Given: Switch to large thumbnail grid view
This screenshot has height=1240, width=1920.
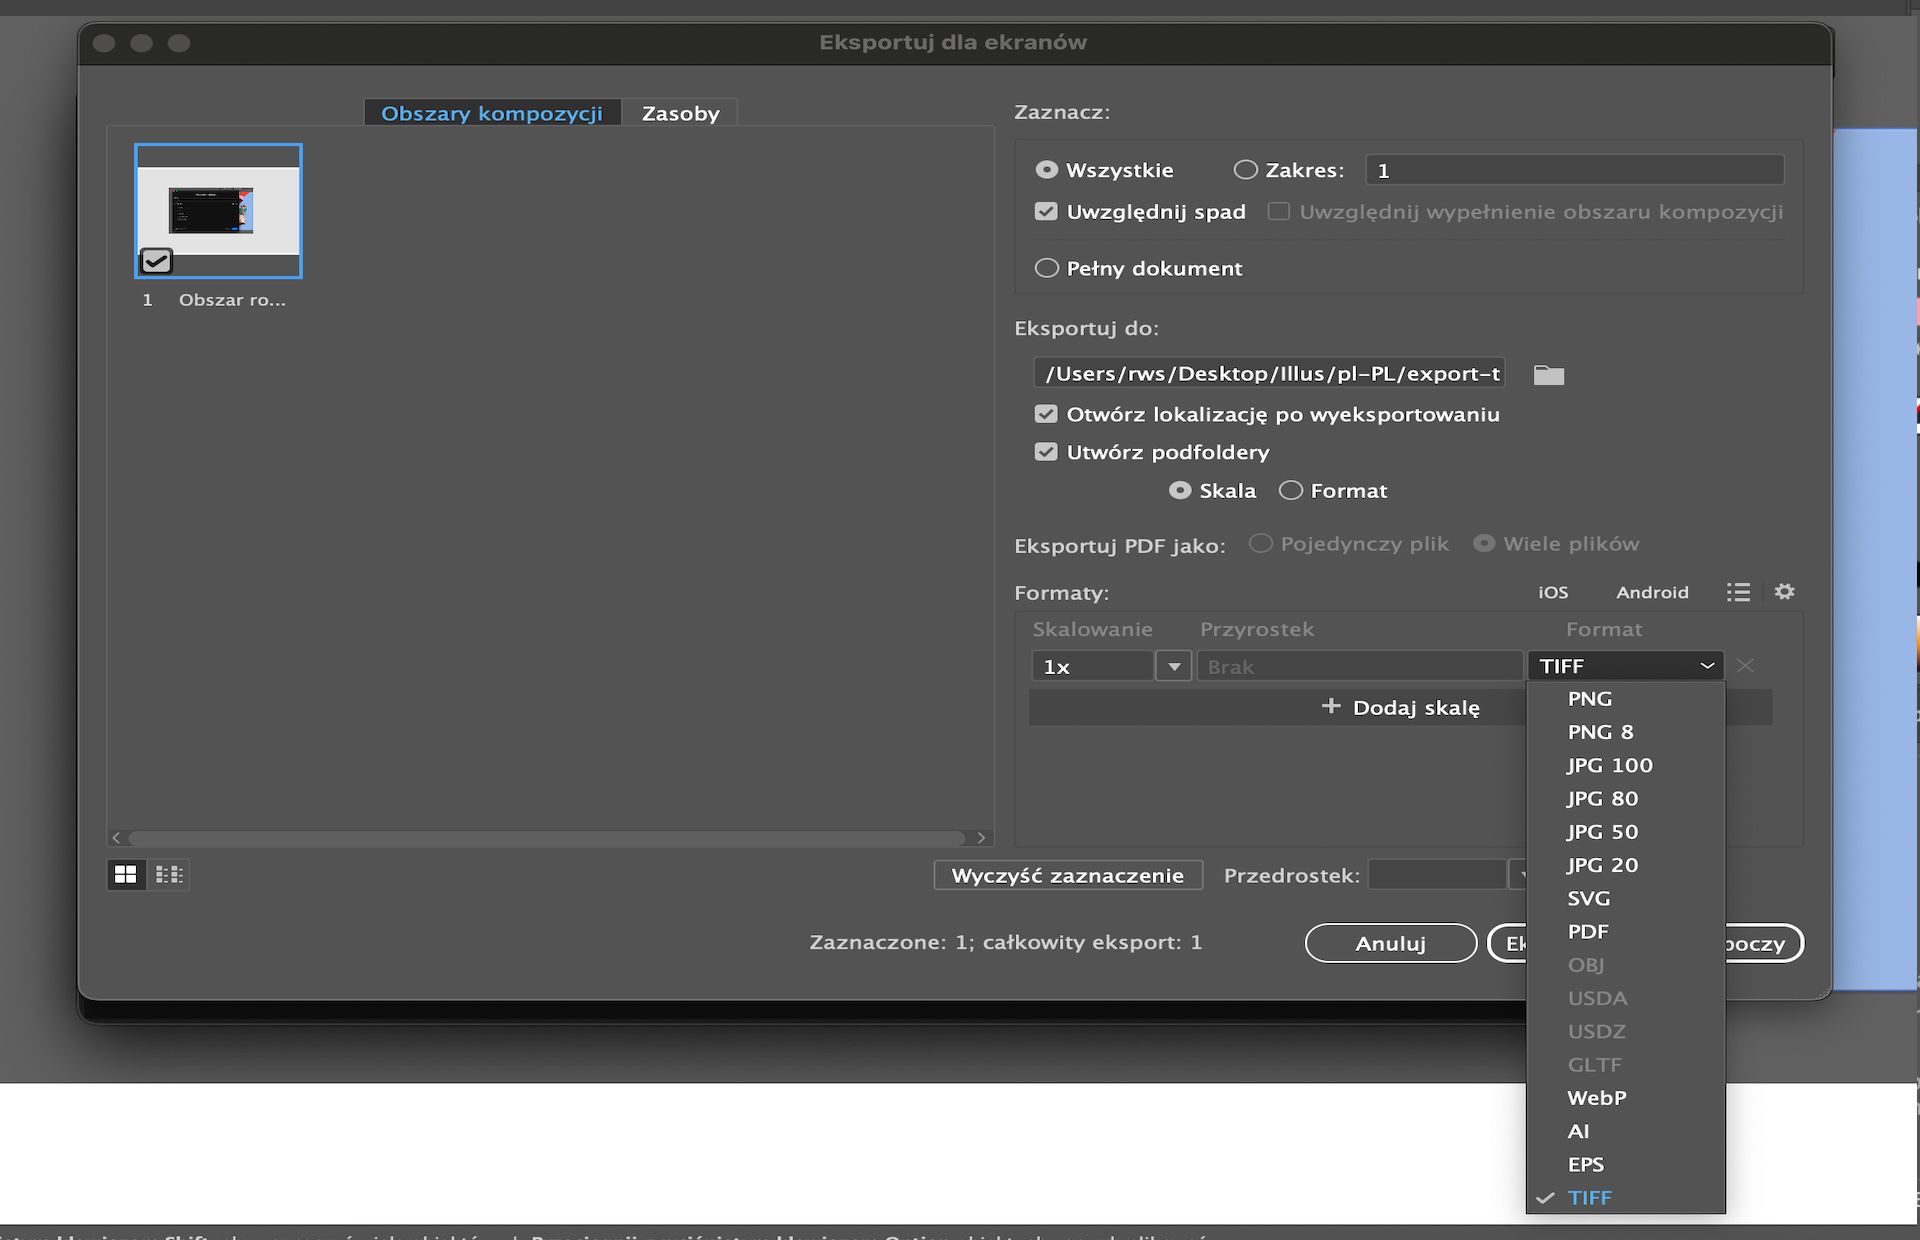Looking at the screenshot, I should point(126,875).
